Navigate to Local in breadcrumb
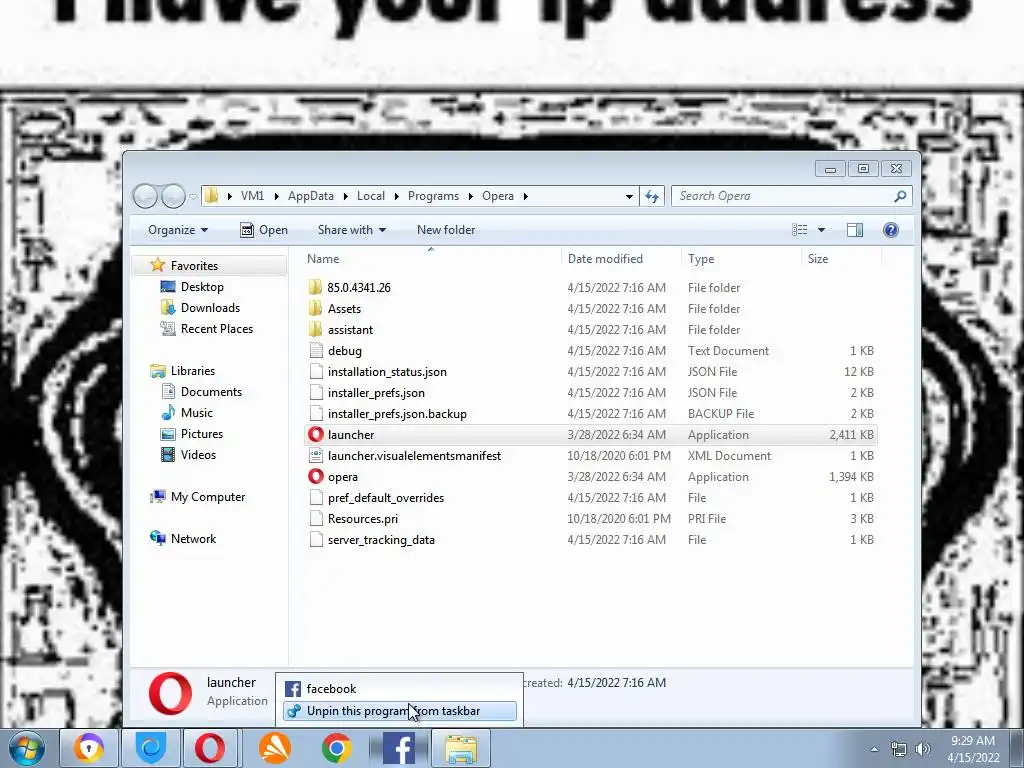 [371, 196]
